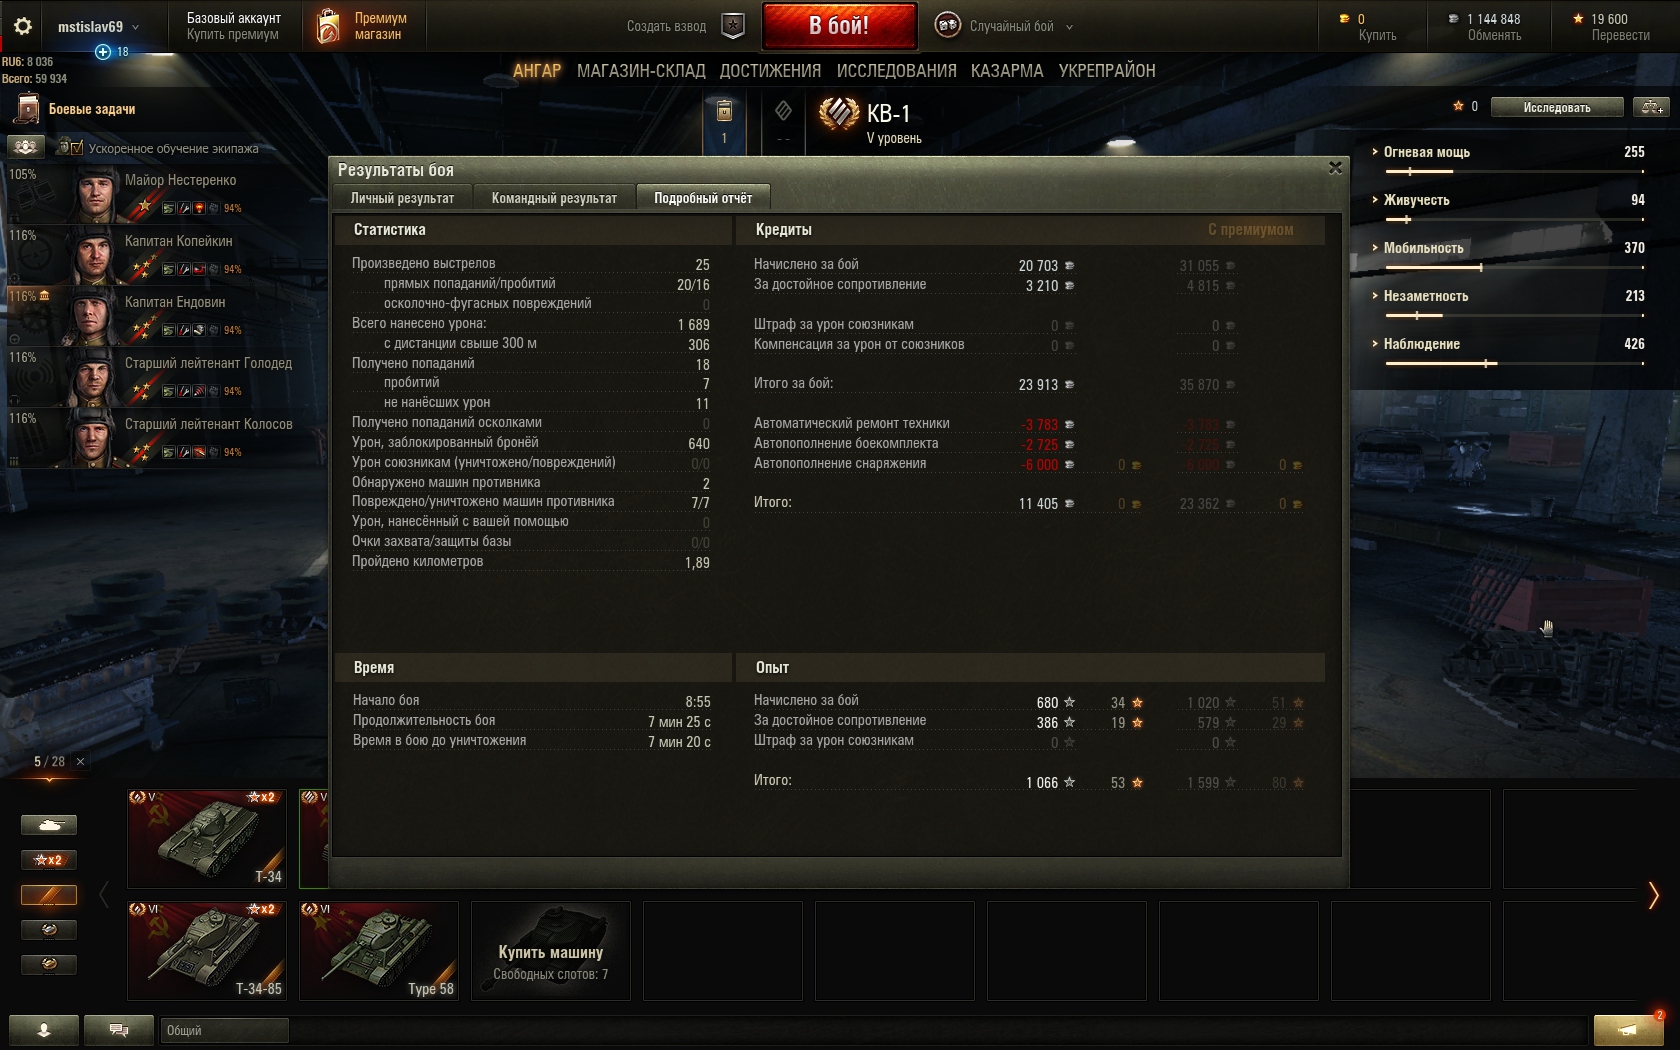Click the x2 experience filter icon
Image resolution: width=1680 pixels, height=1050 pixels.
tap(49, 860)
